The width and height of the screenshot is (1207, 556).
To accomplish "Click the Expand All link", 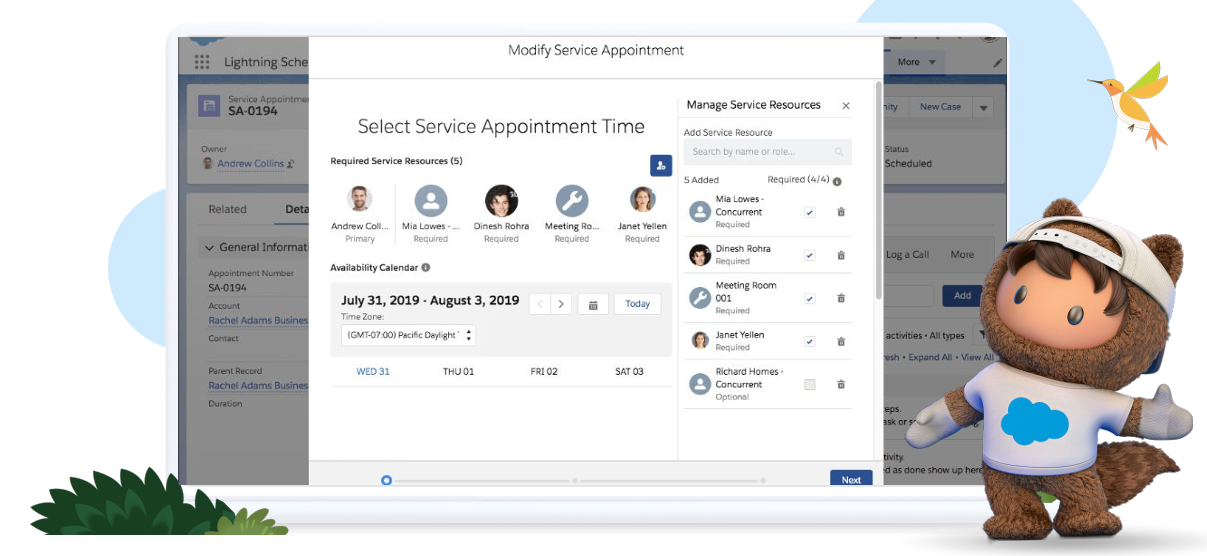I will tap(930, 357).
